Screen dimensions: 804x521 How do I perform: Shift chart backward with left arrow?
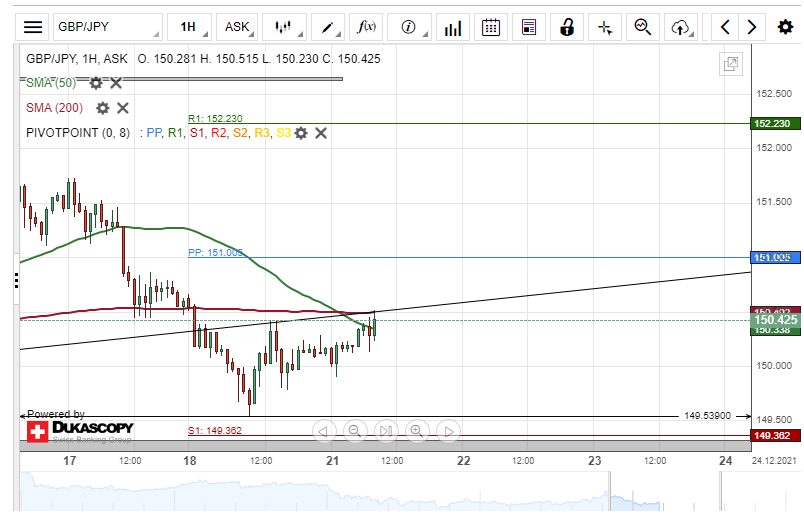(x=725, y=27)
